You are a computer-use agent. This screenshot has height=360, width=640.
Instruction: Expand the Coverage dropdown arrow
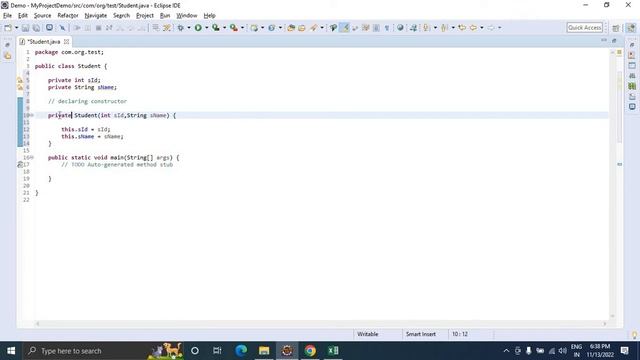click(224, 28)
